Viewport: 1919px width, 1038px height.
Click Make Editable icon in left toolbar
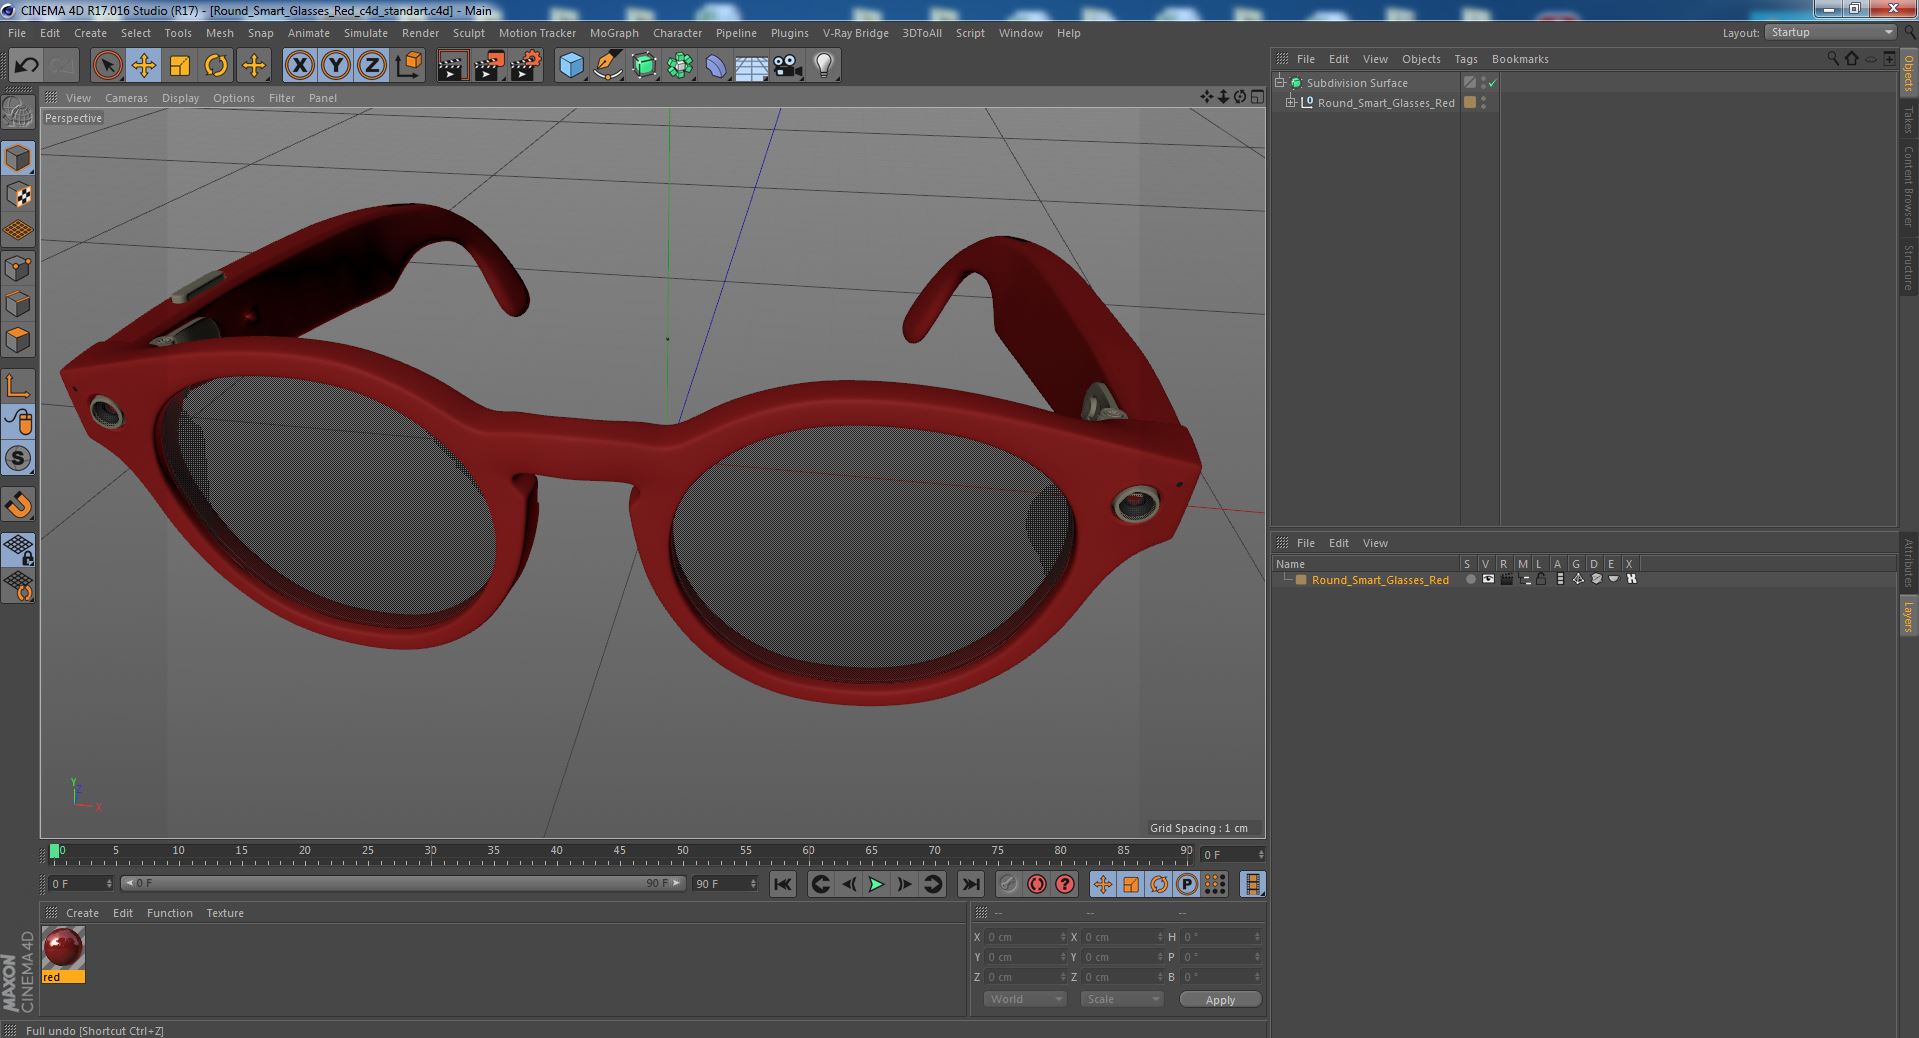(x=18, y=113)
